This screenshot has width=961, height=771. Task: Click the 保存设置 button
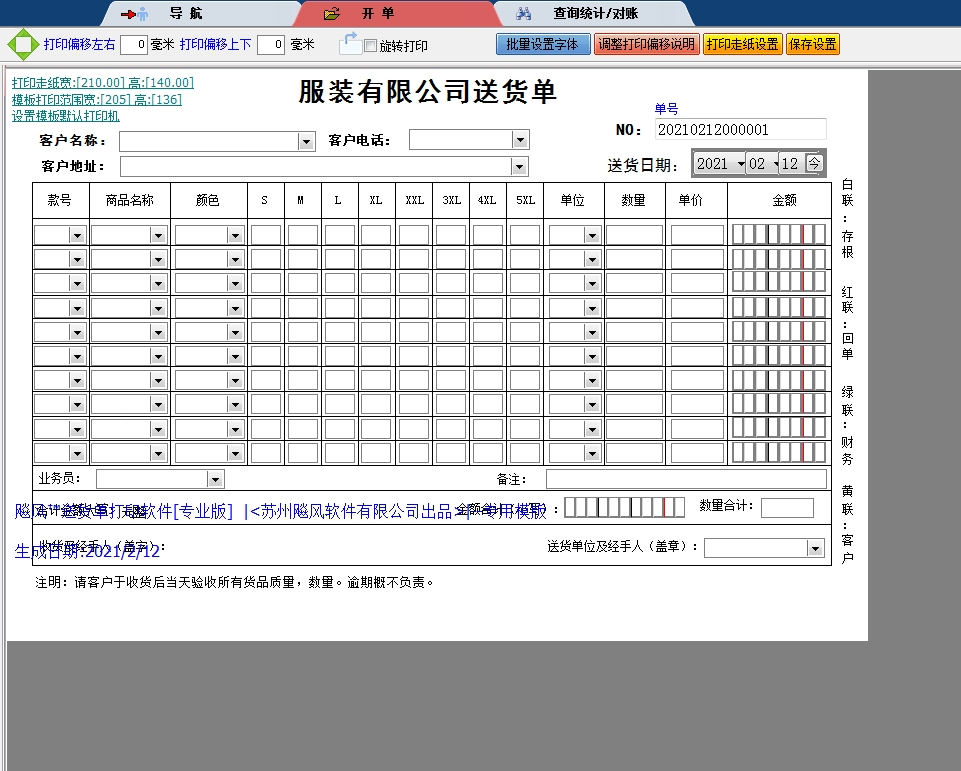point(812,44)
